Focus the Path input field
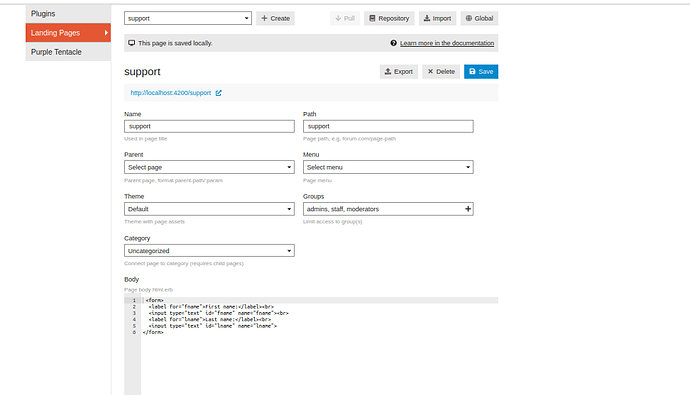 388,126
